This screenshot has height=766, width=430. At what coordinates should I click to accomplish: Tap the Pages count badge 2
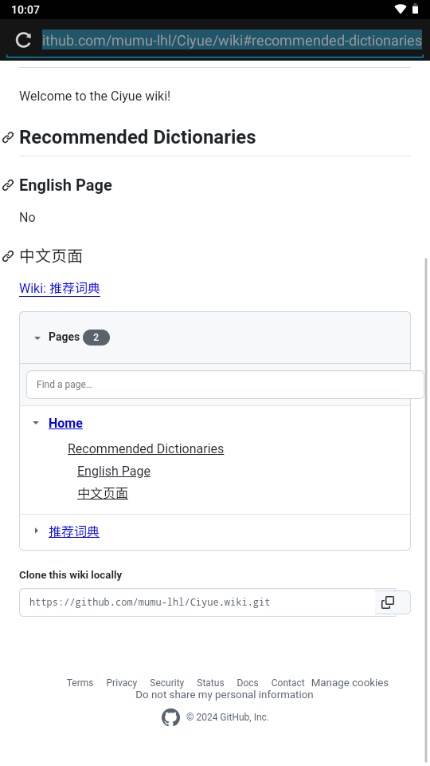coord(96,338)
